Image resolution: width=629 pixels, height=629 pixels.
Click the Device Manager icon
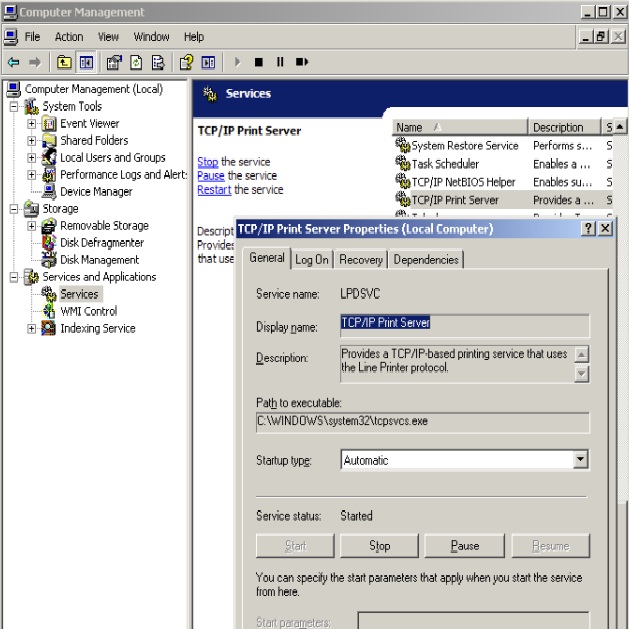coord(49,191)
